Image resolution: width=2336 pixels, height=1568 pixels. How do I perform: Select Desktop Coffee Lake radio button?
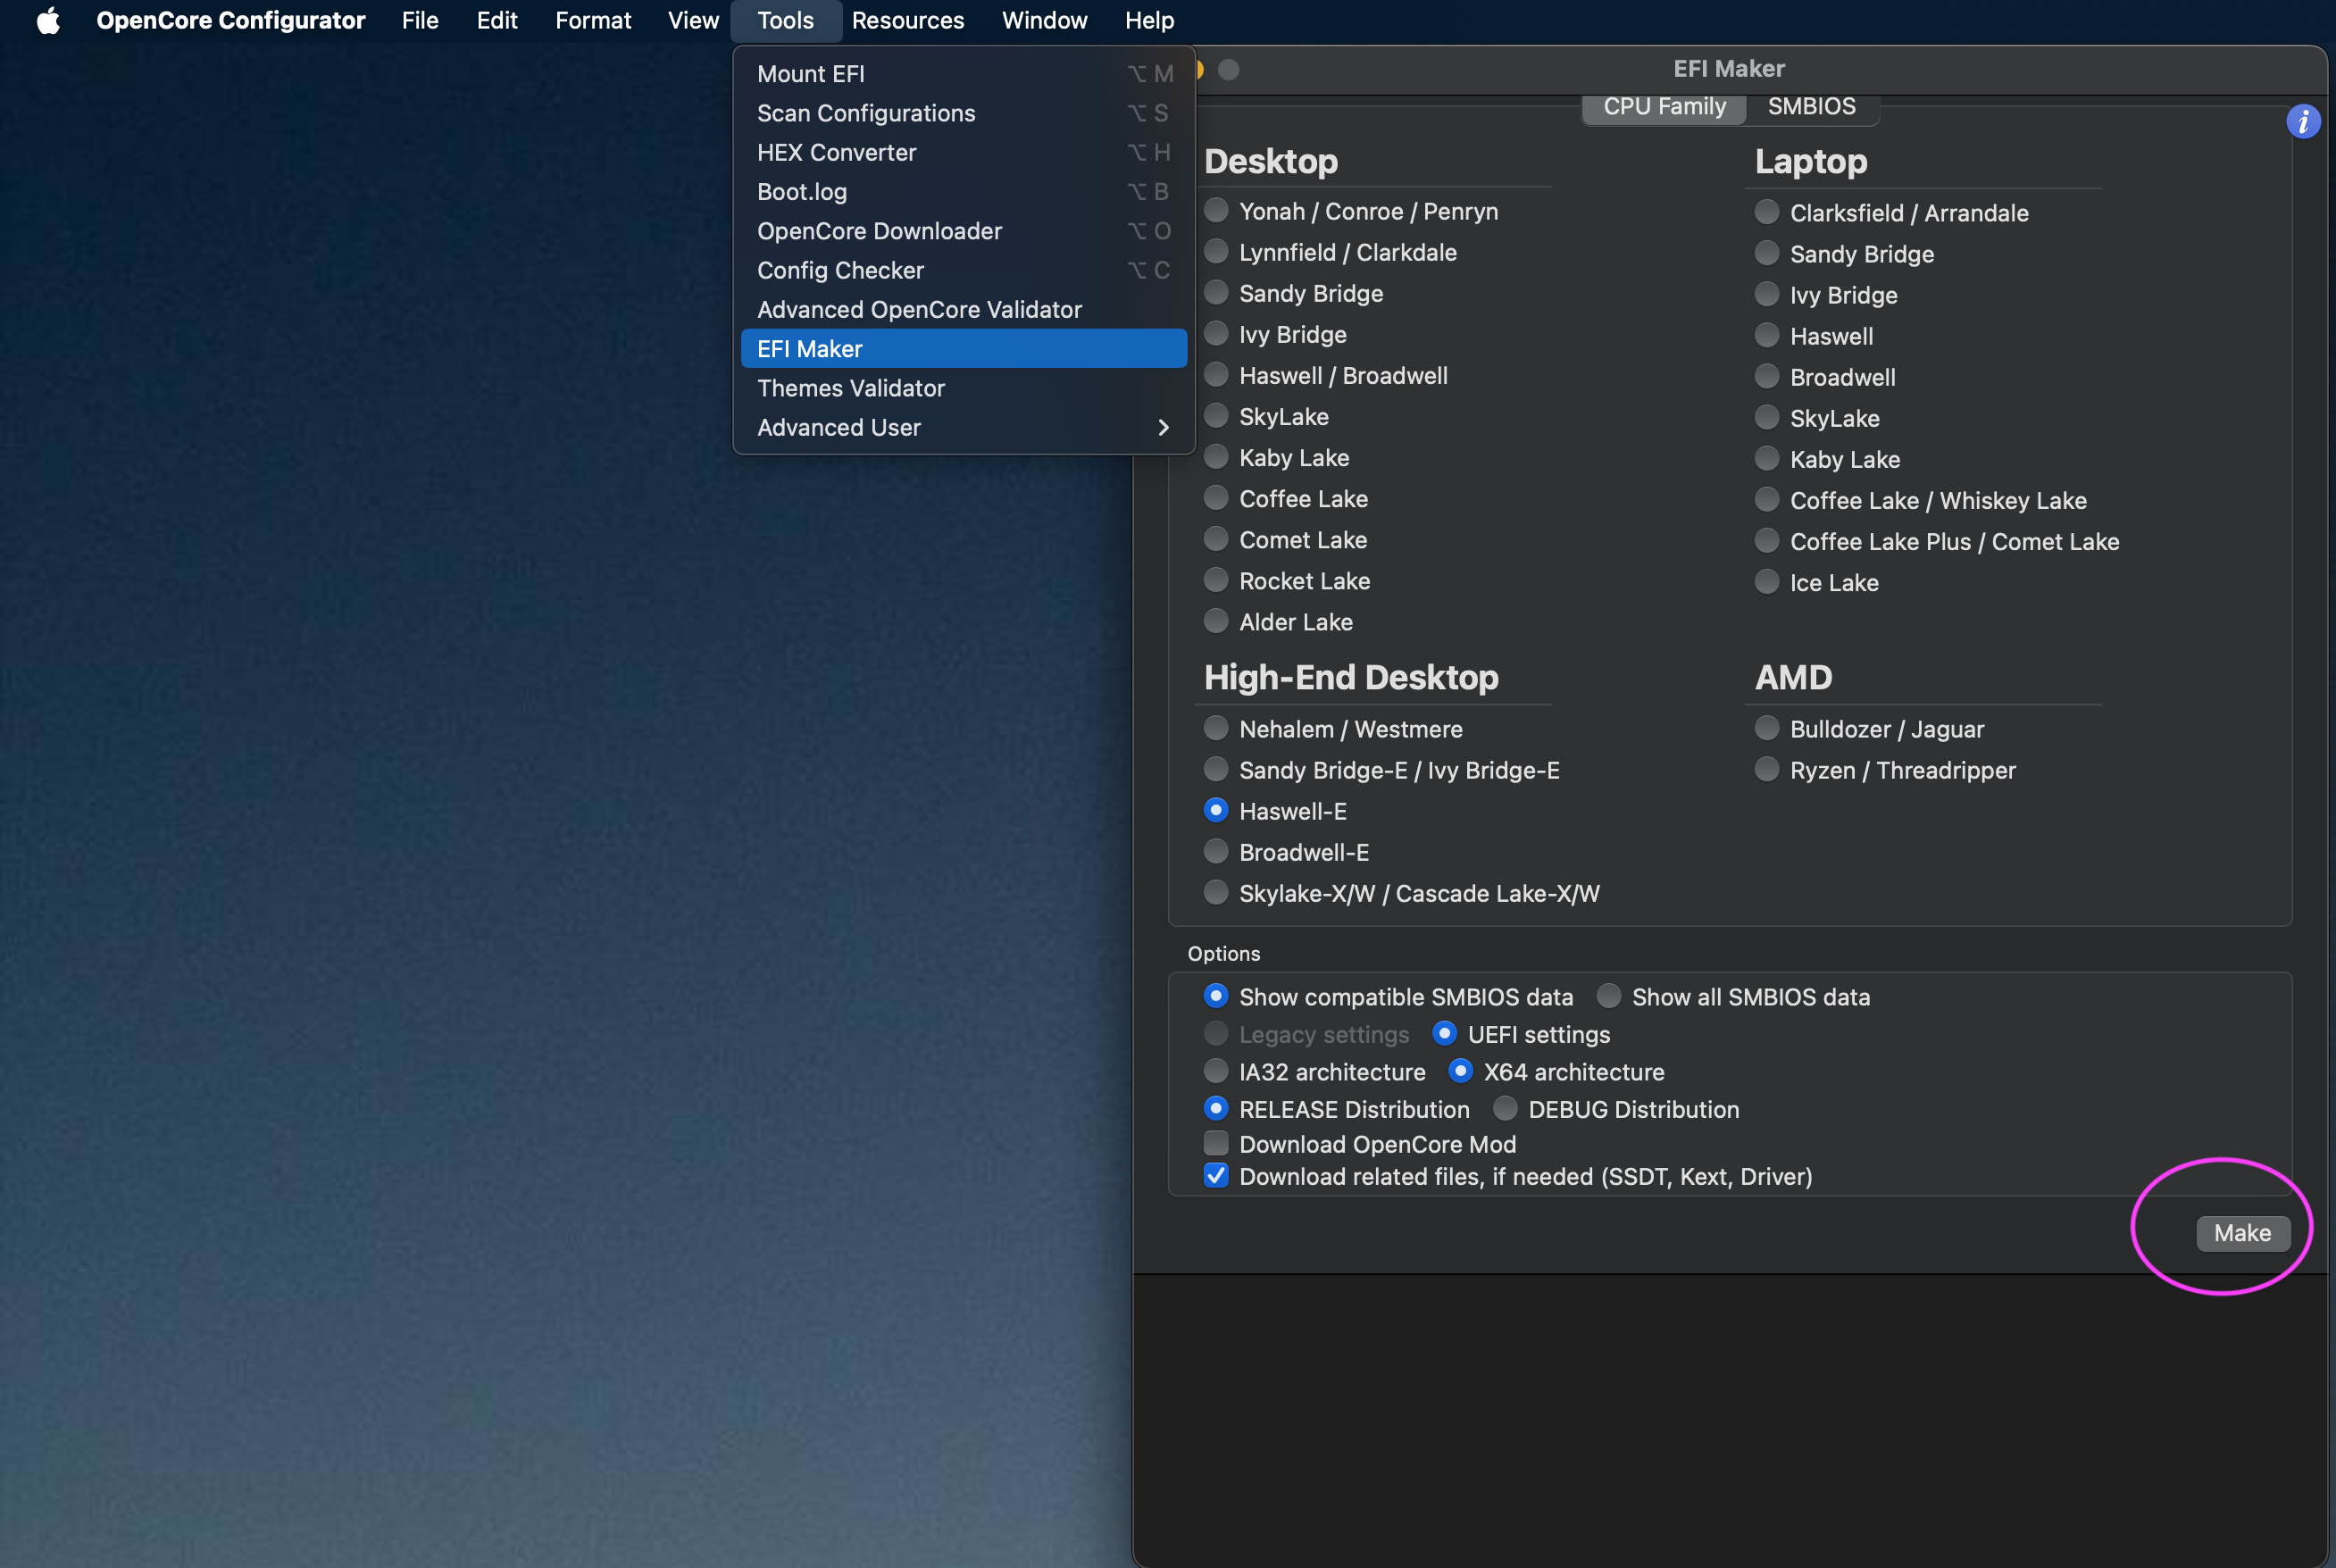pos(1216,497)
